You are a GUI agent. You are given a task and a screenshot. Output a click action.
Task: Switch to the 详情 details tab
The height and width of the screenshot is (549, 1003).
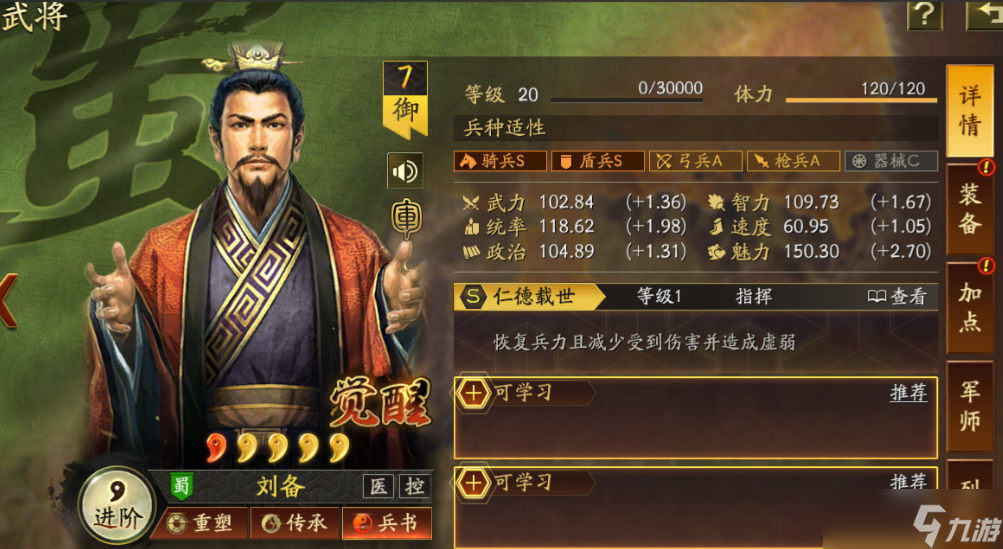969,111
